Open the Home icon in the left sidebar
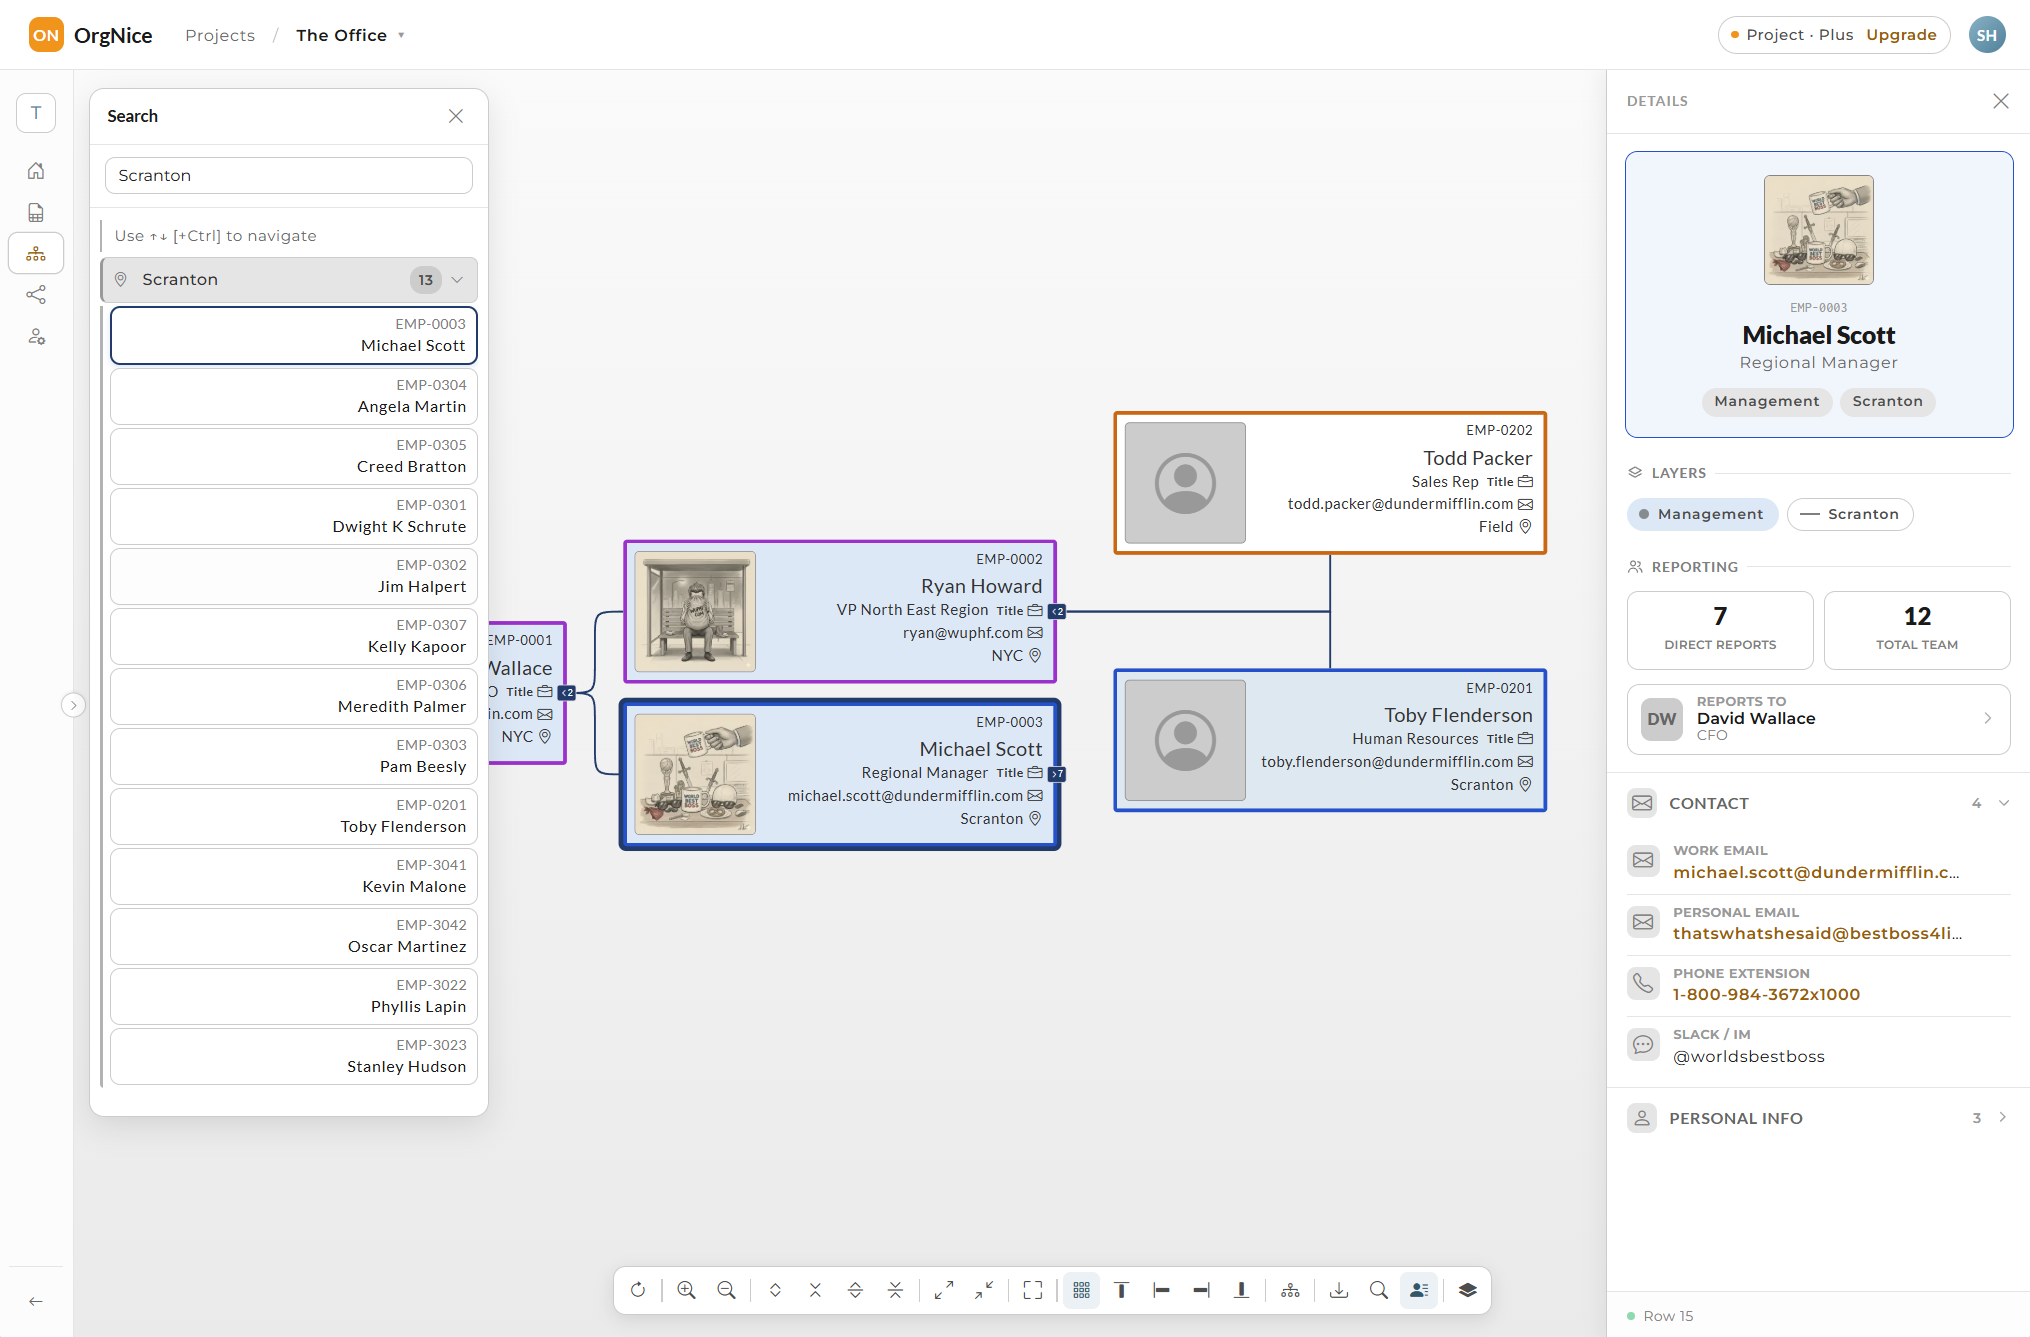The image size is (2030, 1337). [36, 171]
